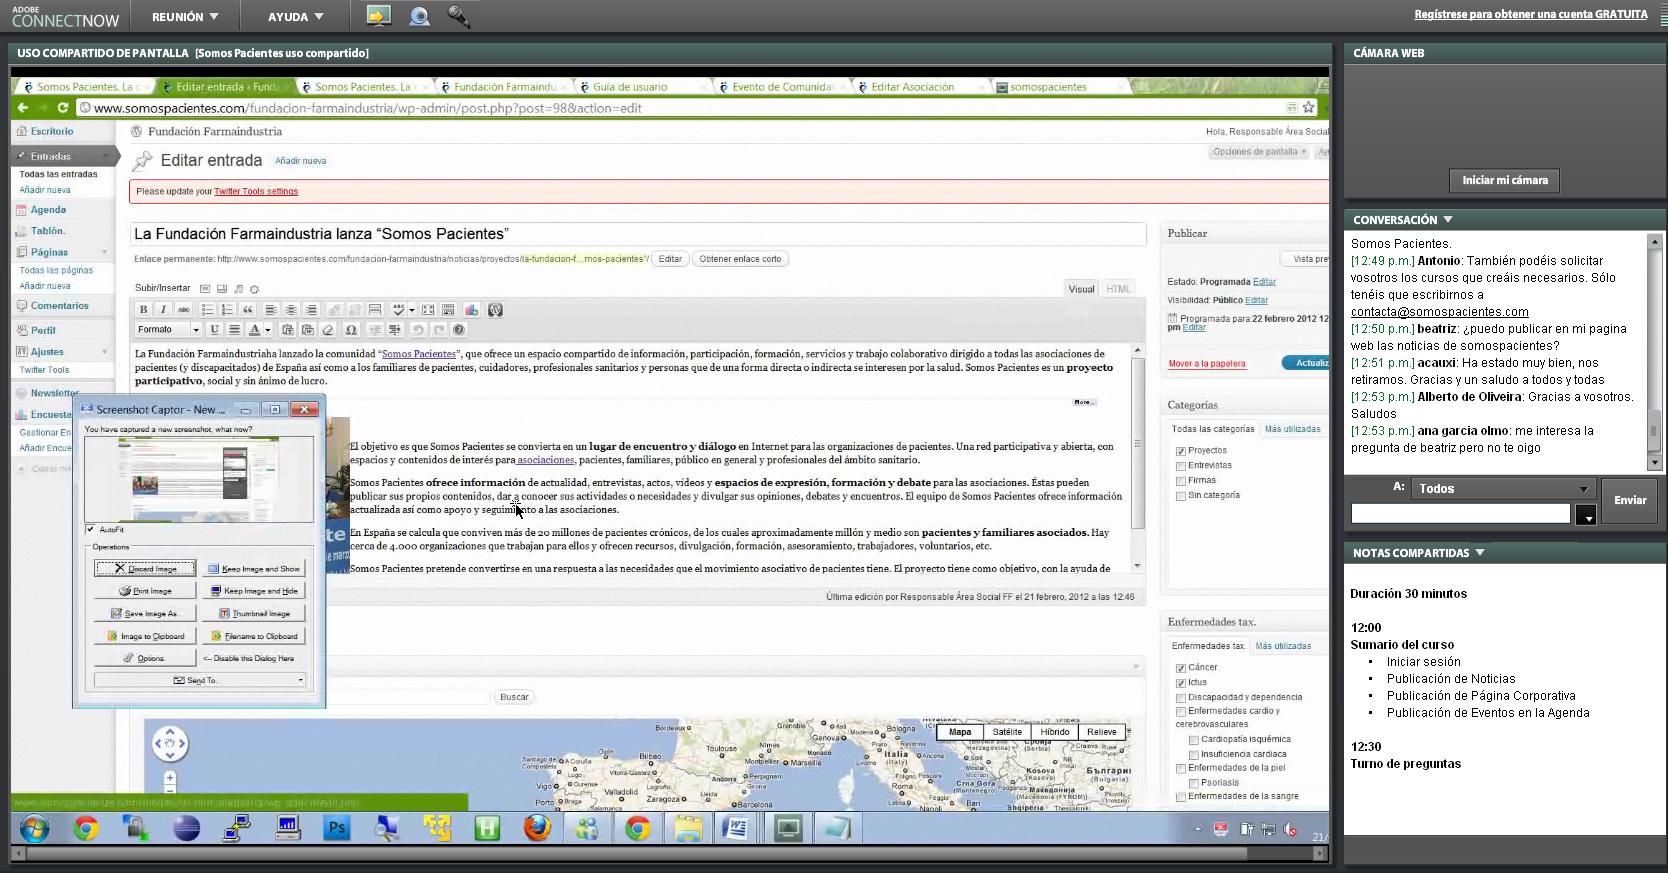Remove formatting with the eraser icon
The width and height of the screenshot is (1668, 873).
click(x=328, y=329)
